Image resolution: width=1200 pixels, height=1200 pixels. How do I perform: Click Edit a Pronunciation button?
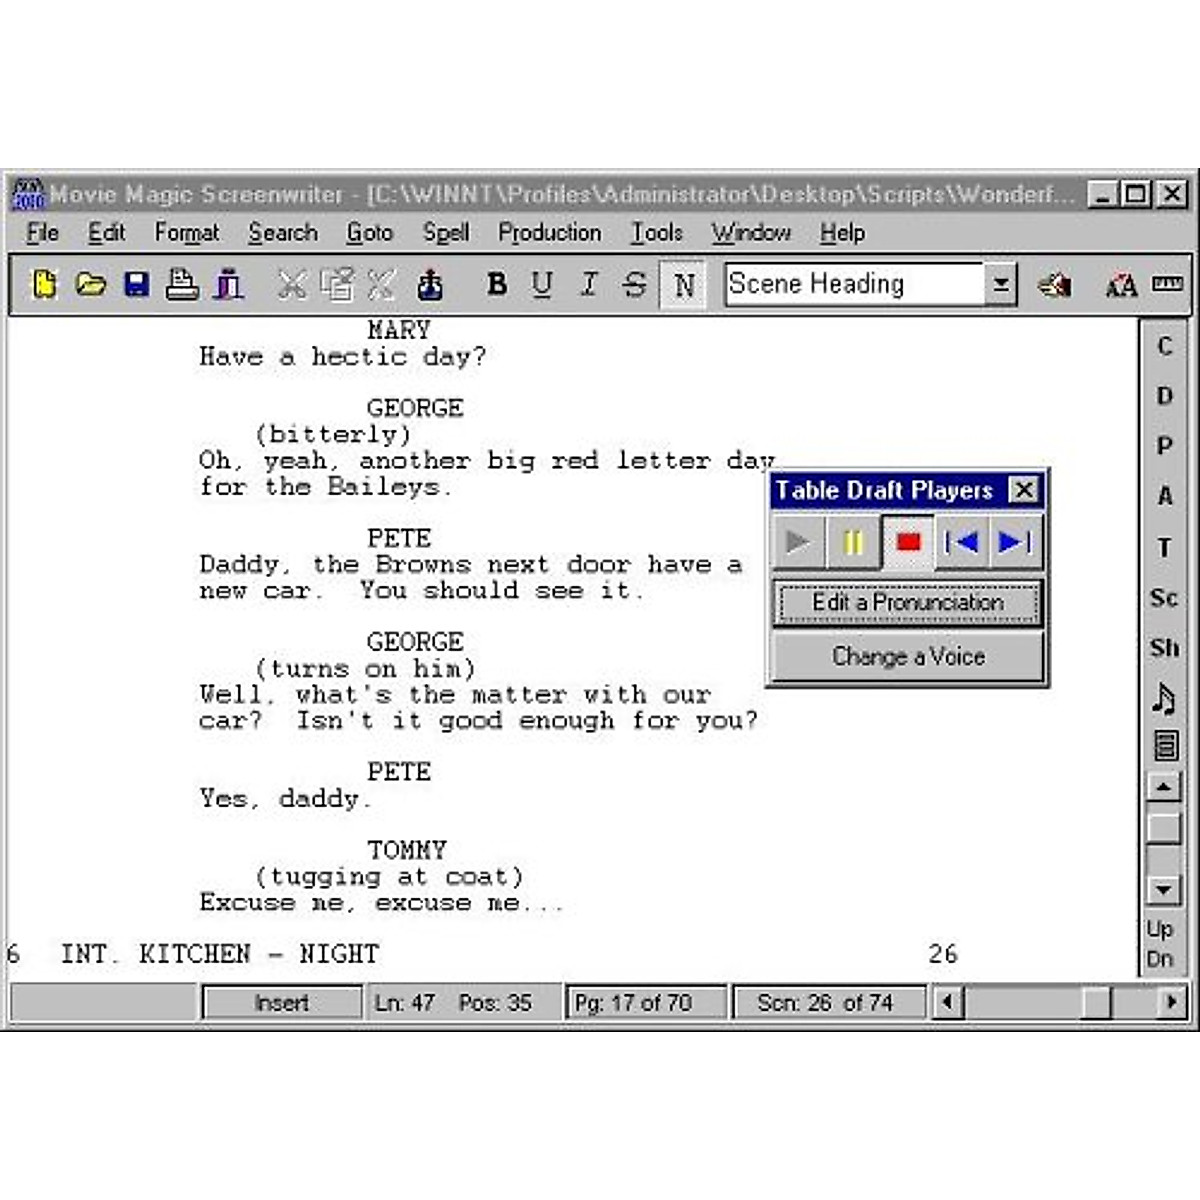pos(907,603)
